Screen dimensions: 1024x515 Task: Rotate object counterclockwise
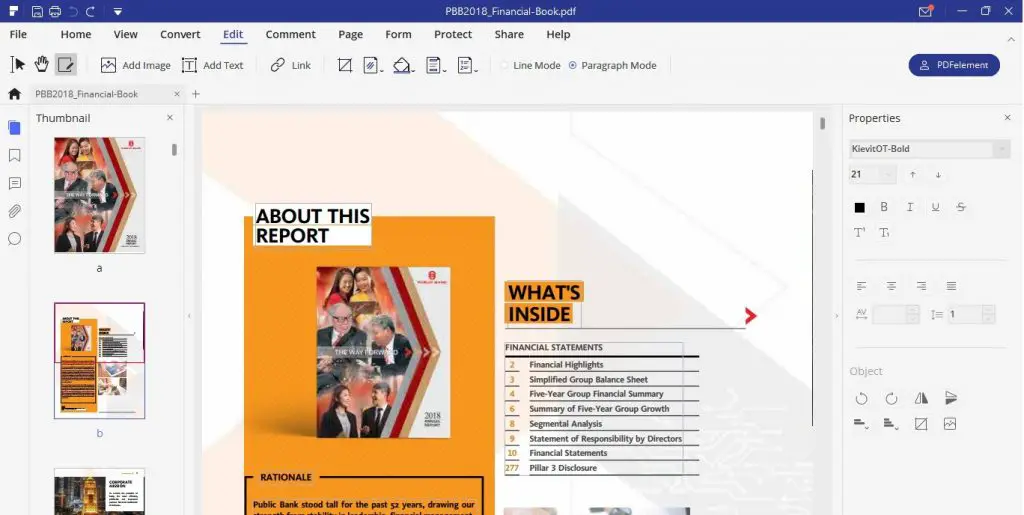tap(861, 398)
